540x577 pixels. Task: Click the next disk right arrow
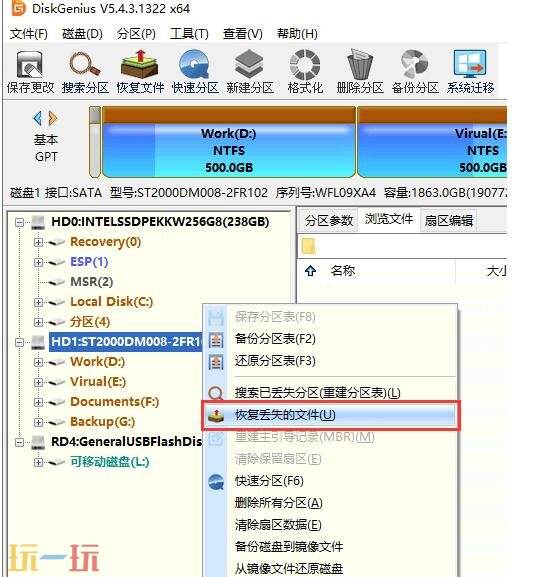pos(53,118)
